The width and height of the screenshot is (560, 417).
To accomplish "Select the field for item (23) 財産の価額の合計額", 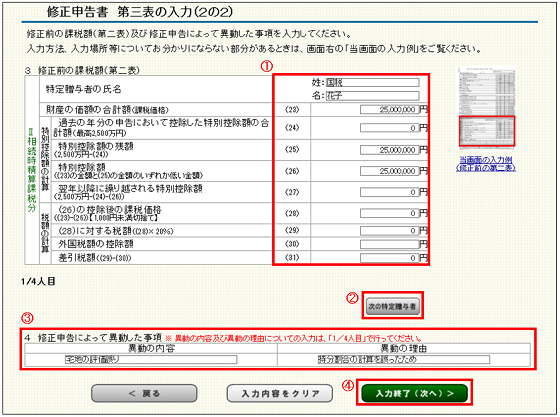I will coord(389,109).
